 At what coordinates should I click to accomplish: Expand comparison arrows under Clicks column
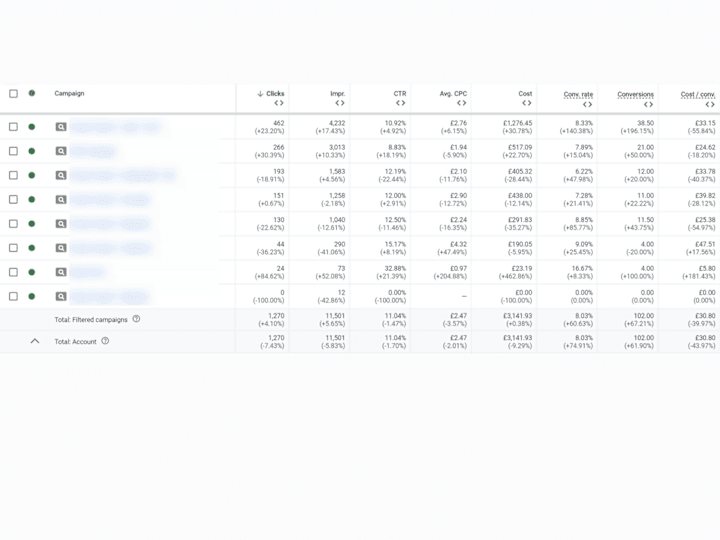[279, 103]
